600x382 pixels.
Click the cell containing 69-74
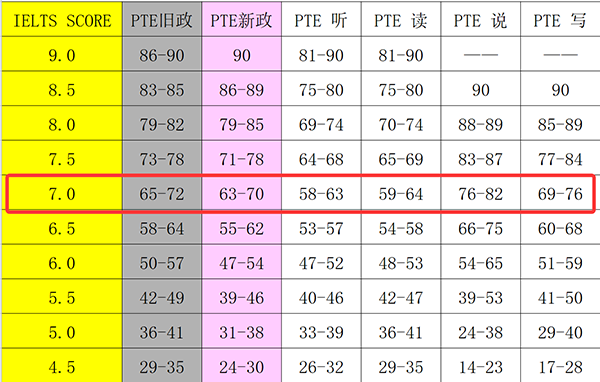tap(321, 123)
